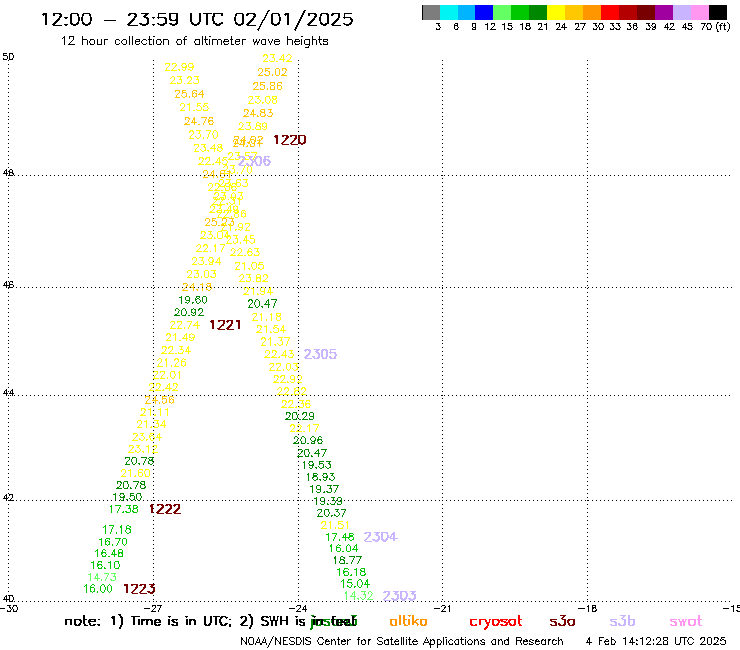This screenshot has height=650, width=740.
Task: Select the longitude axis label -27
Action: point(153,608)
